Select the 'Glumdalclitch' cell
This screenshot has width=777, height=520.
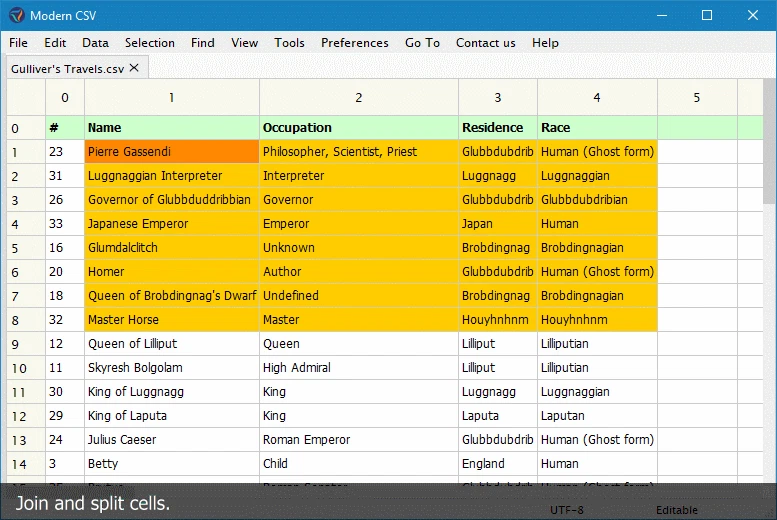pos(172,248)
